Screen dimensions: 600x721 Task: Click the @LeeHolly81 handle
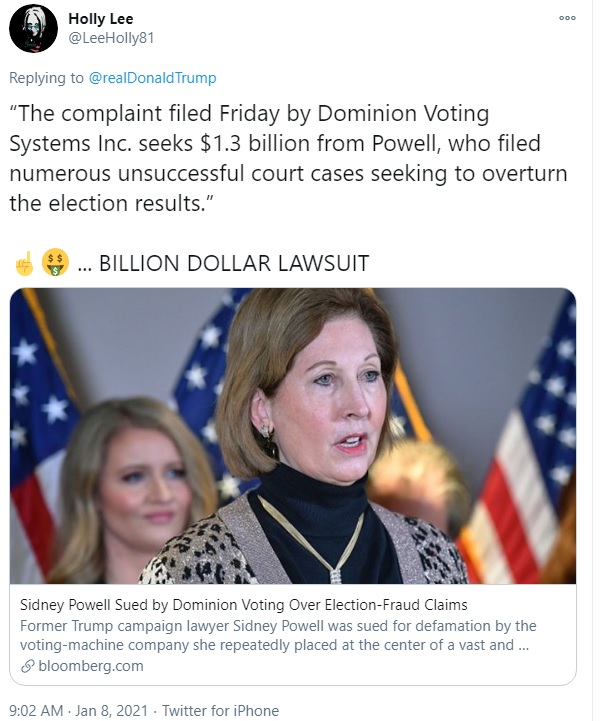[x=110, y=37]
